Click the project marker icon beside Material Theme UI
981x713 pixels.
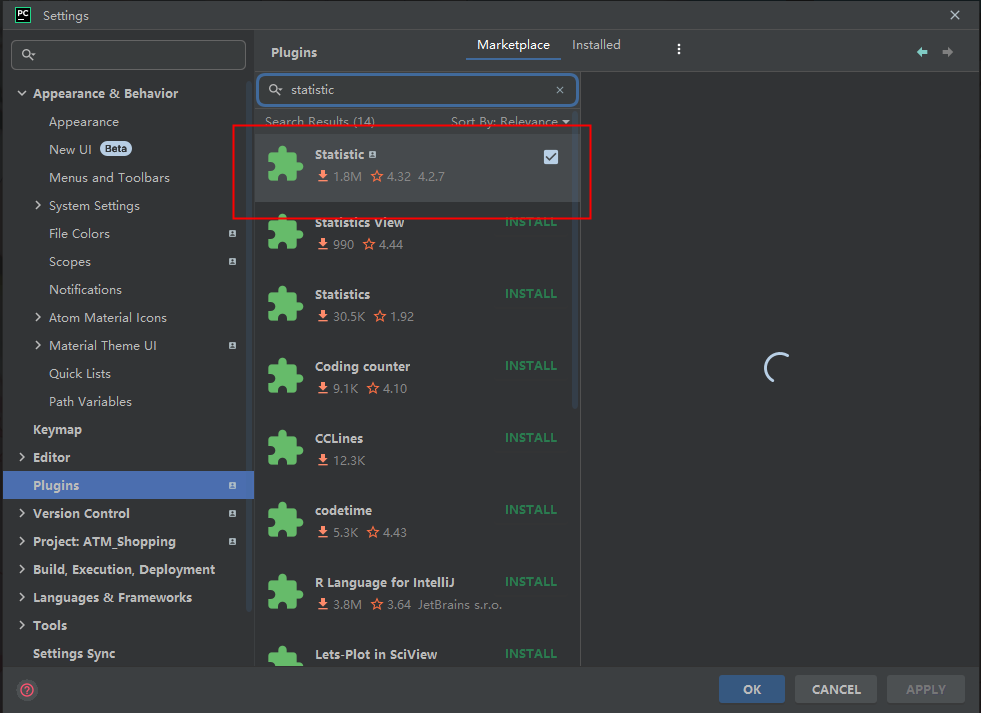coord(232,345)
